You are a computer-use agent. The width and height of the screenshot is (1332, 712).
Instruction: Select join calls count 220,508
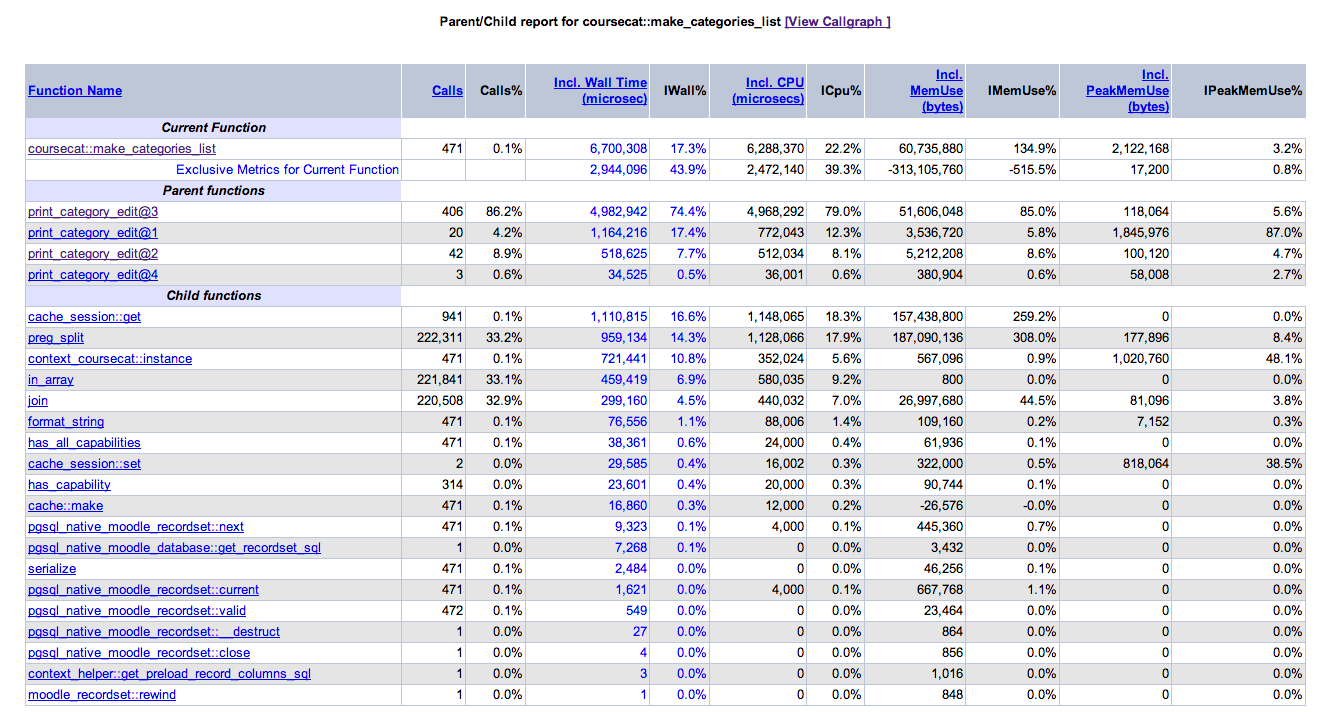[439, 400]
